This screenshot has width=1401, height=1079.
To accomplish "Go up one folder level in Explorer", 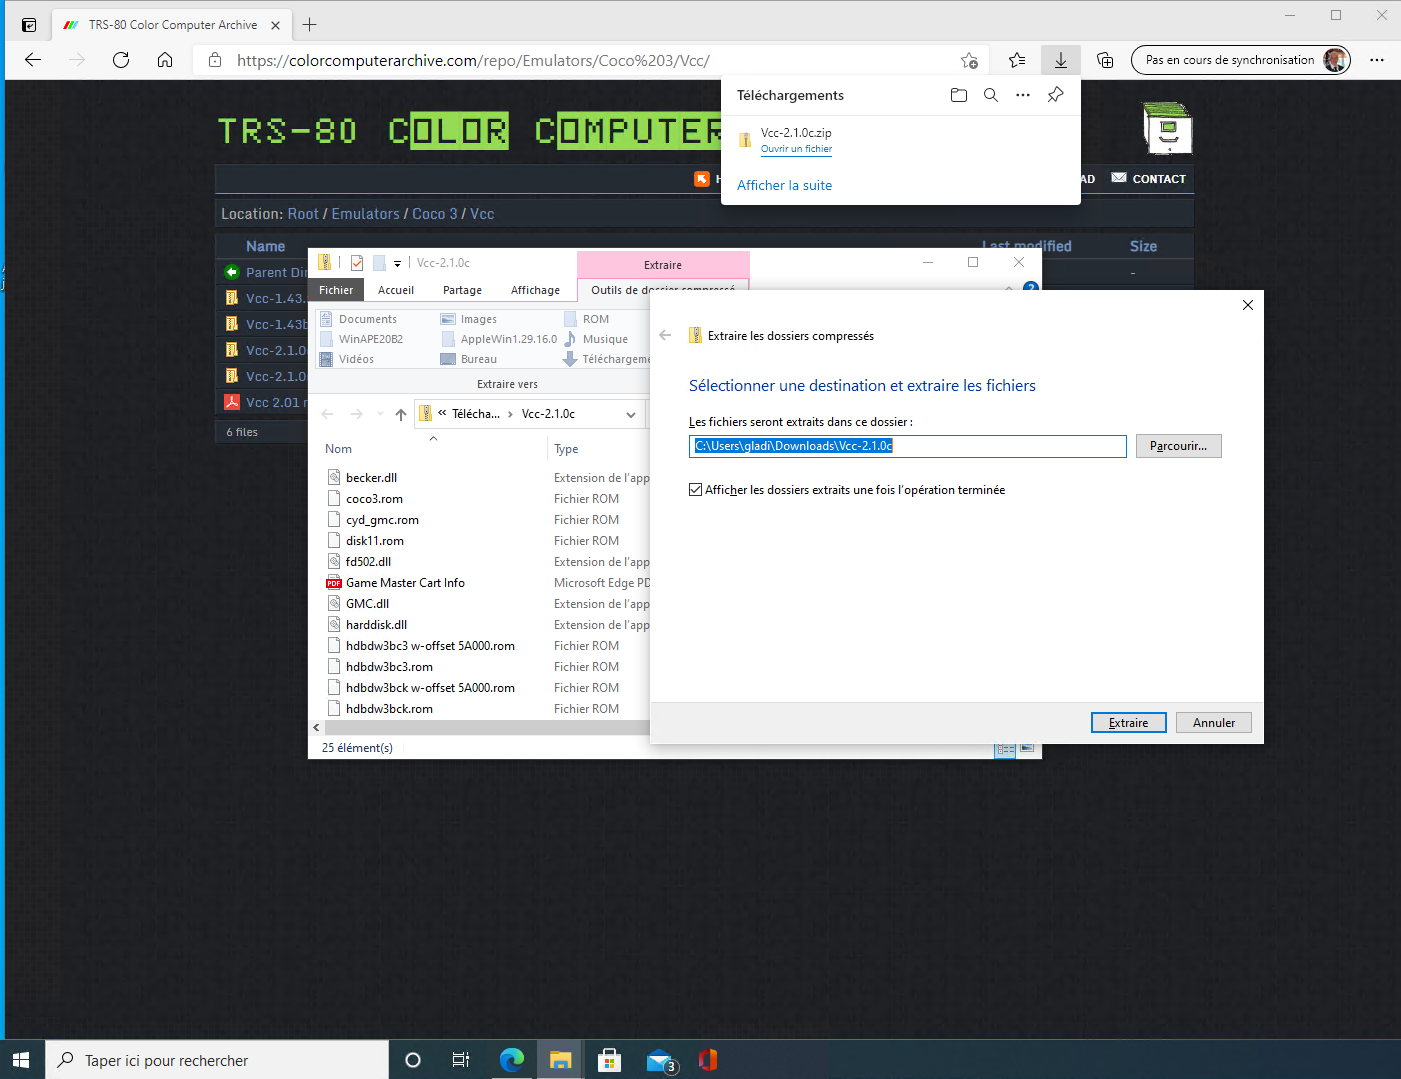I will click(x=400, y=414).
